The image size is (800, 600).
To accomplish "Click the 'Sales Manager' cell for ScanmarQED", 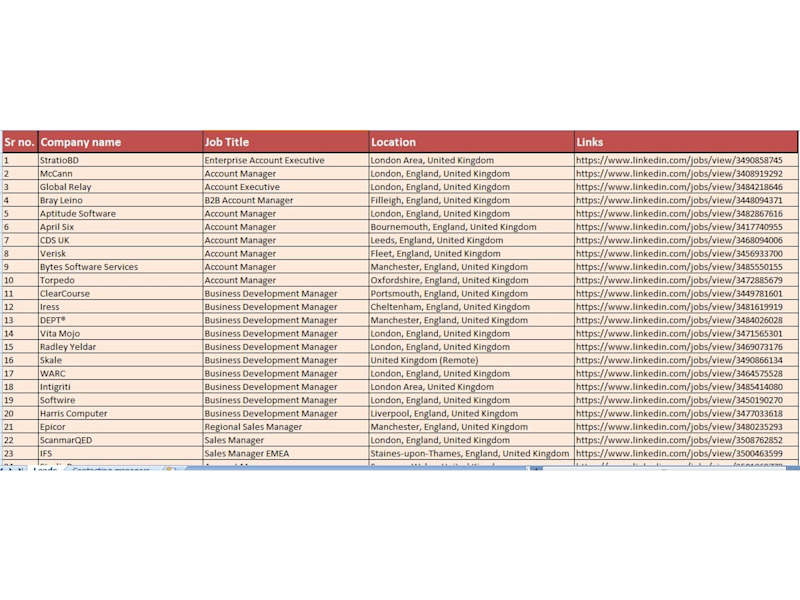I will pos(286,440).
